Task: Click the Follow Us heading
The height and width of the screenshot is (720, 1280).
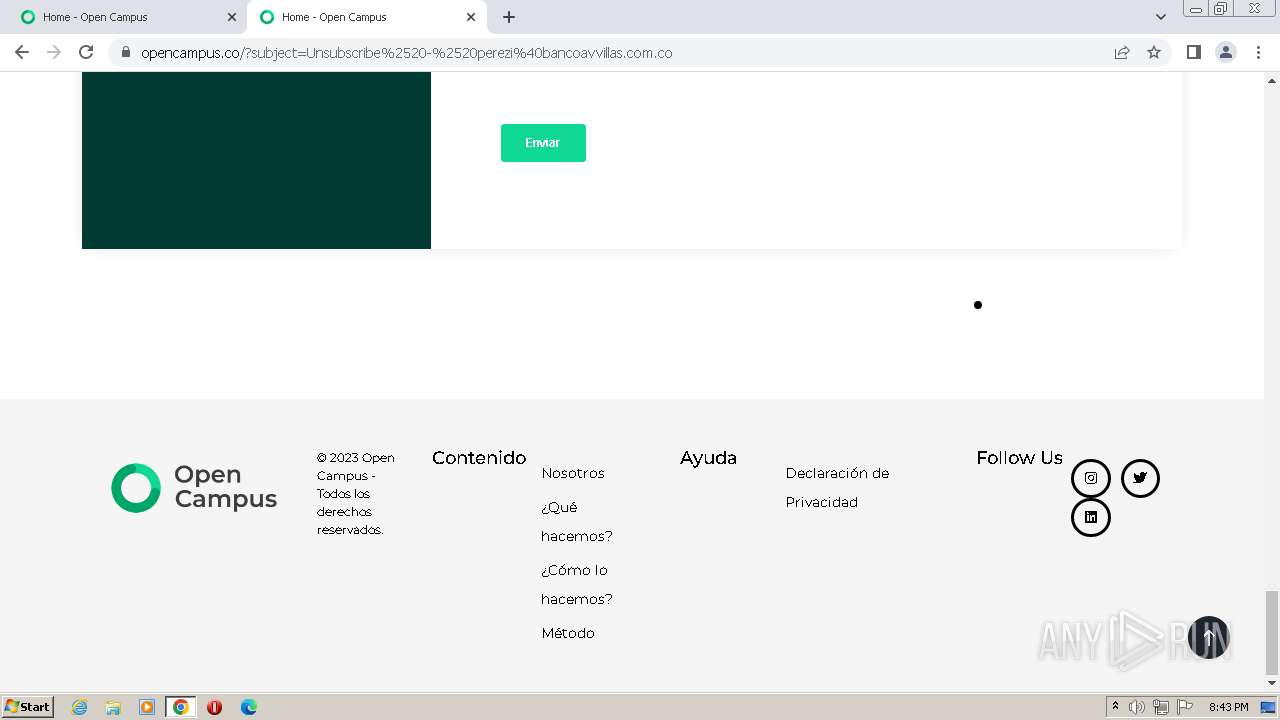Action: coord(1019,458)
